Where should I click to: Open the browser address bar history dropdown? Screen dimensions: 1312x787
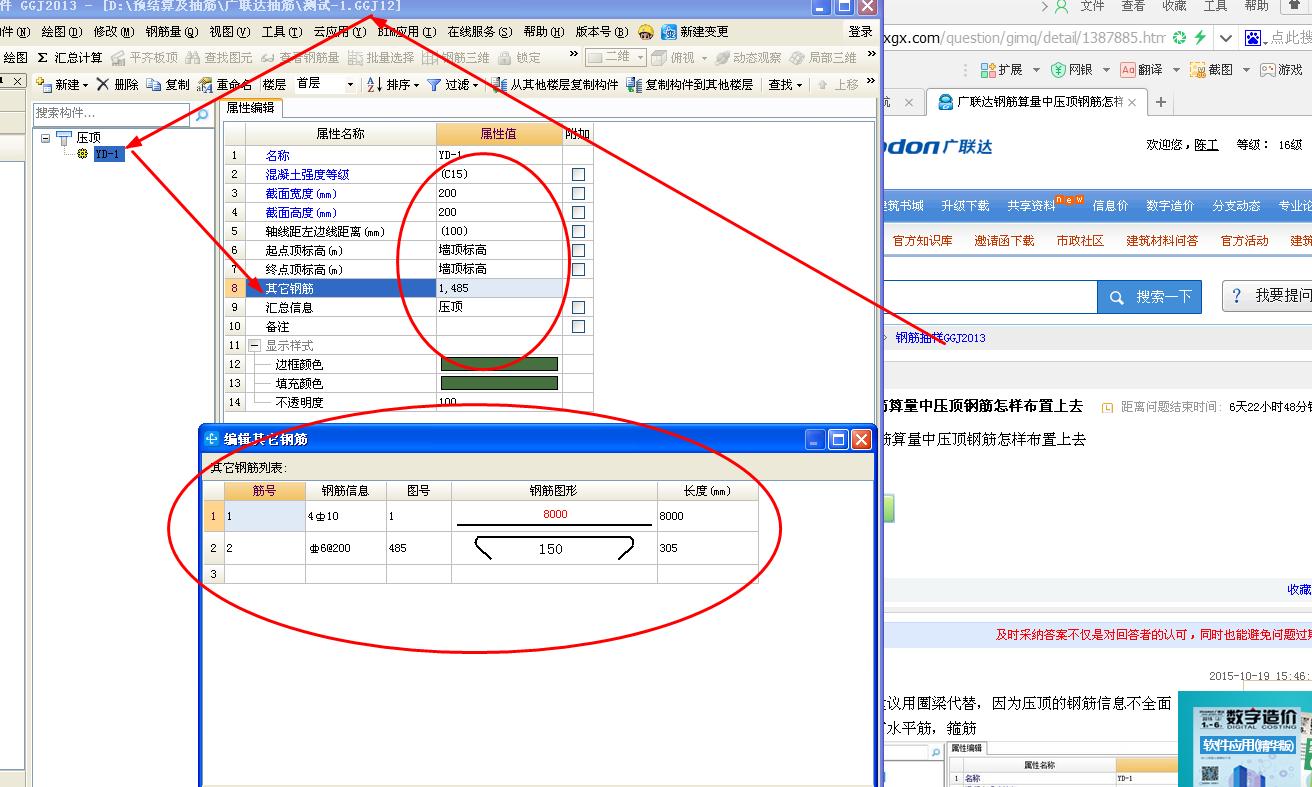tap(1226, 38)
